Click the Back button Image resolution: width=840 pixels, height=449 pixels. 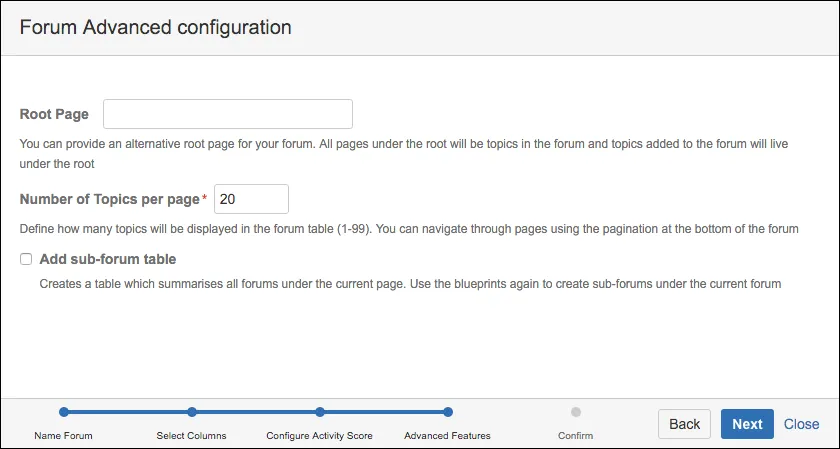click(684, 424)
